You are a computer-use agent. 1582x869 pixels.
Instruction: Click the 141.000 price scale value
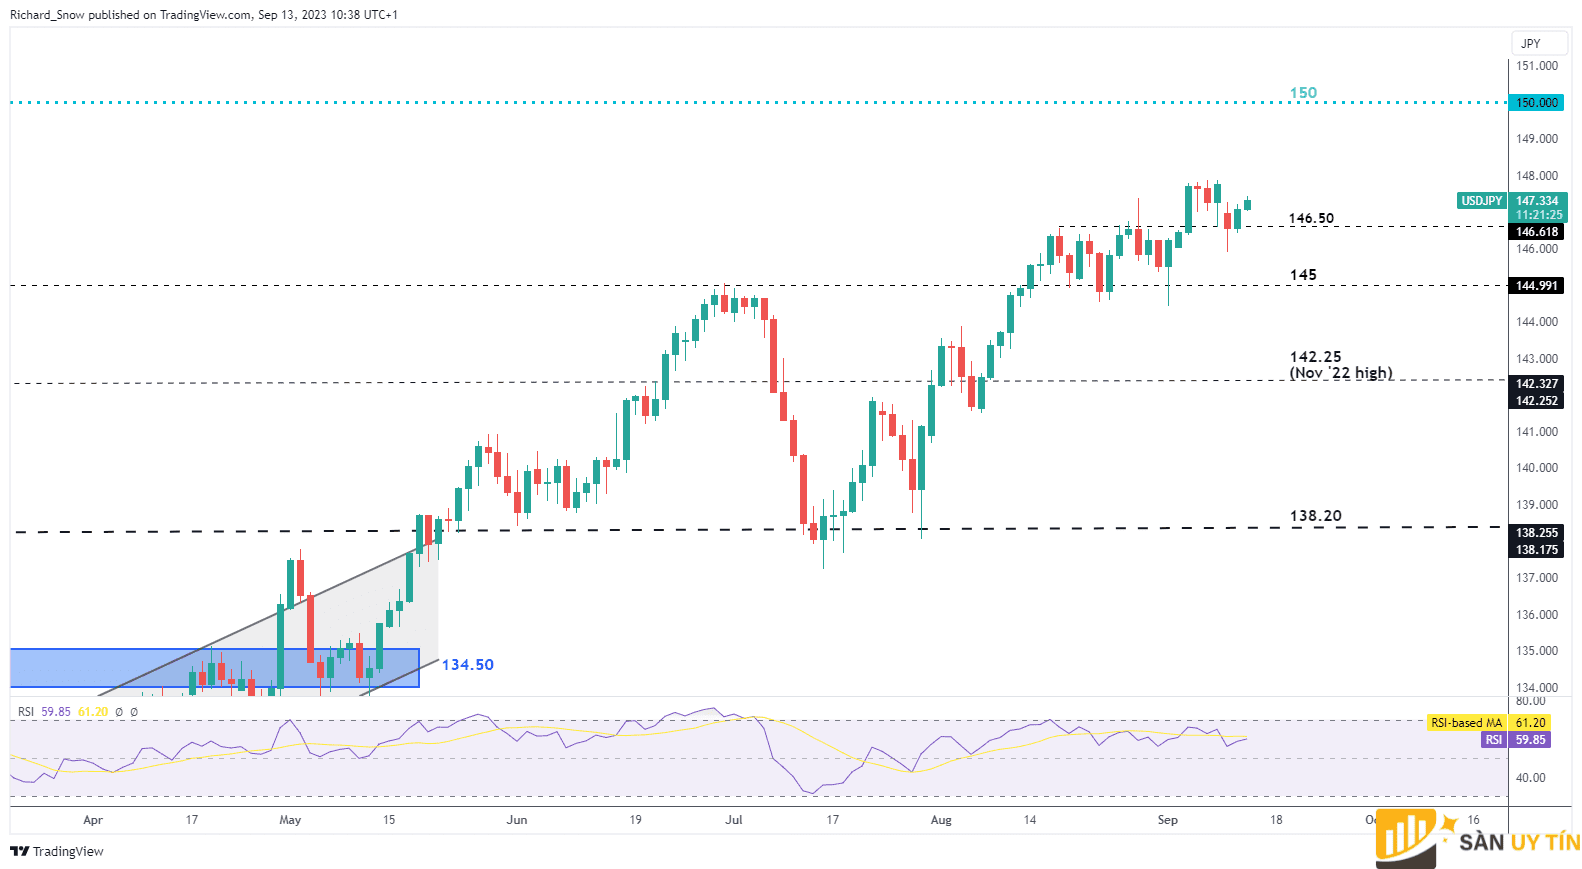pyautogui.click(x=1537, y=432)
